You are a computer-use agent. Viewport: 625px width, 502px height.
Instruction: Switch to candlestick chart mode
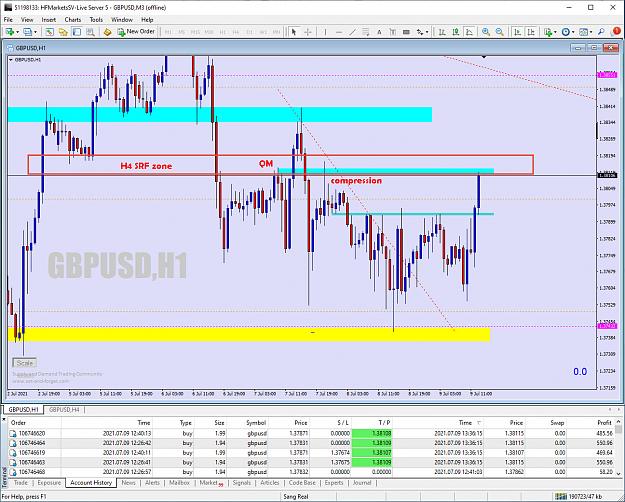(x=456, y=32)
